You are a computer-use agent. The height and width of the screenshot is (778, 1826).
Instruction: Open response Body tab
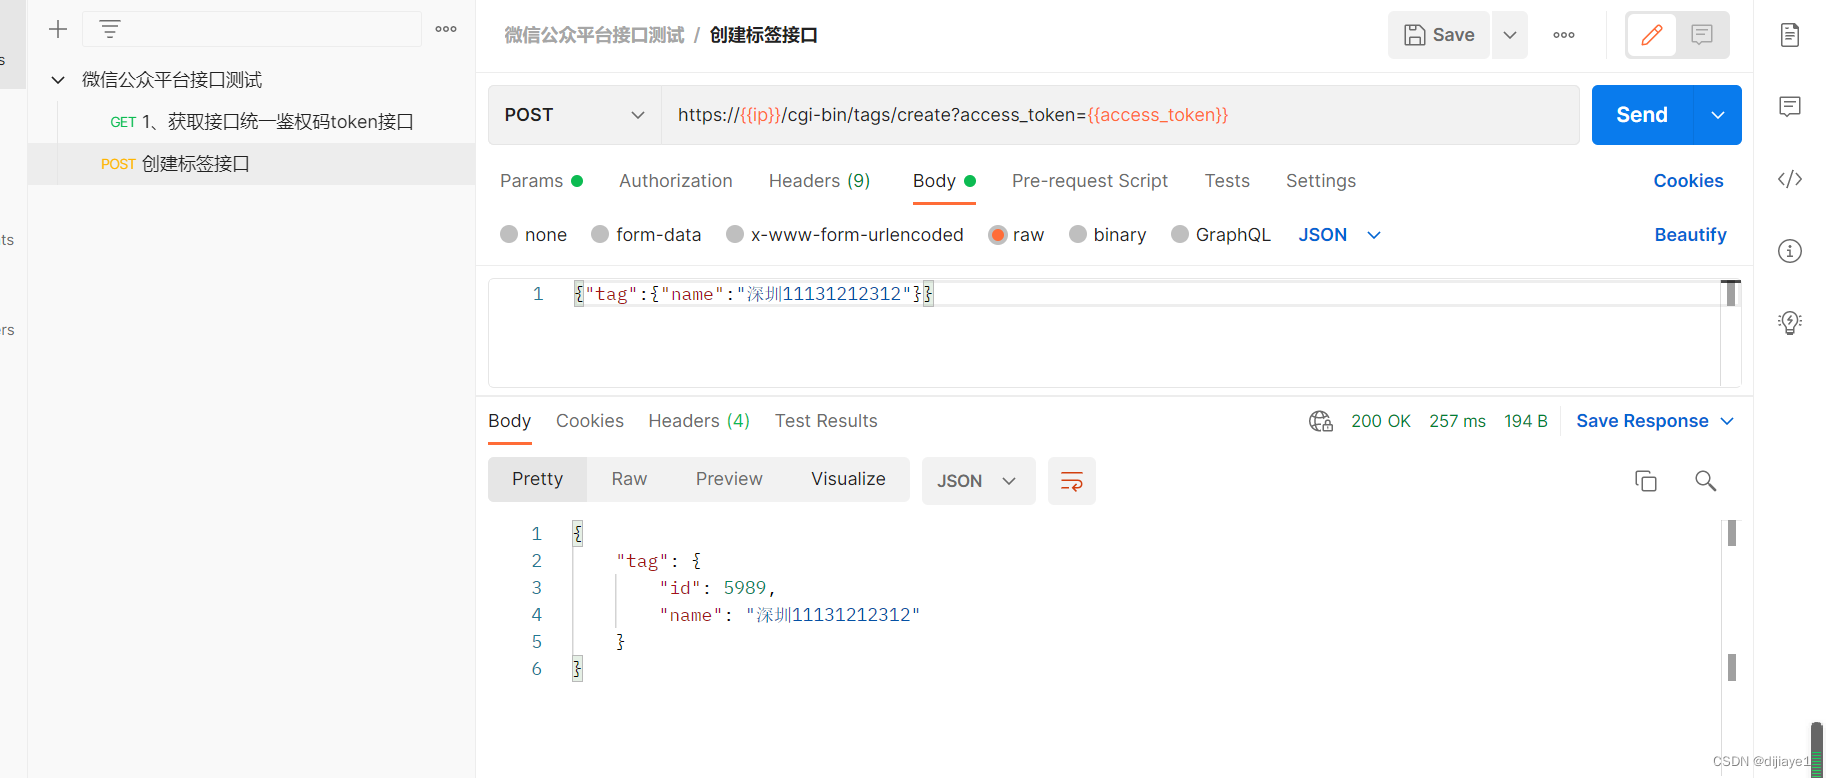(x=510, y=421)
